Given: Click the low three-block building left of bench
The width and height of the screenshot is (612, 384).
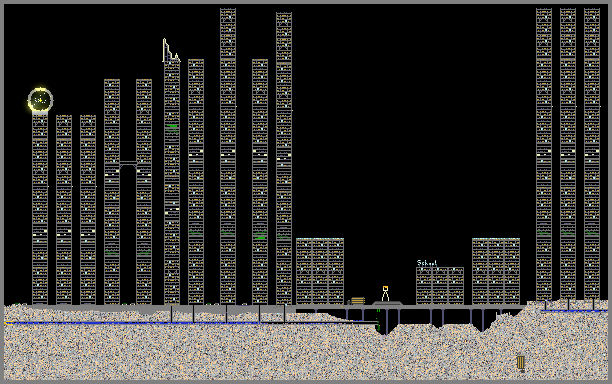Looking at the screenshot, I should (320, 271).
